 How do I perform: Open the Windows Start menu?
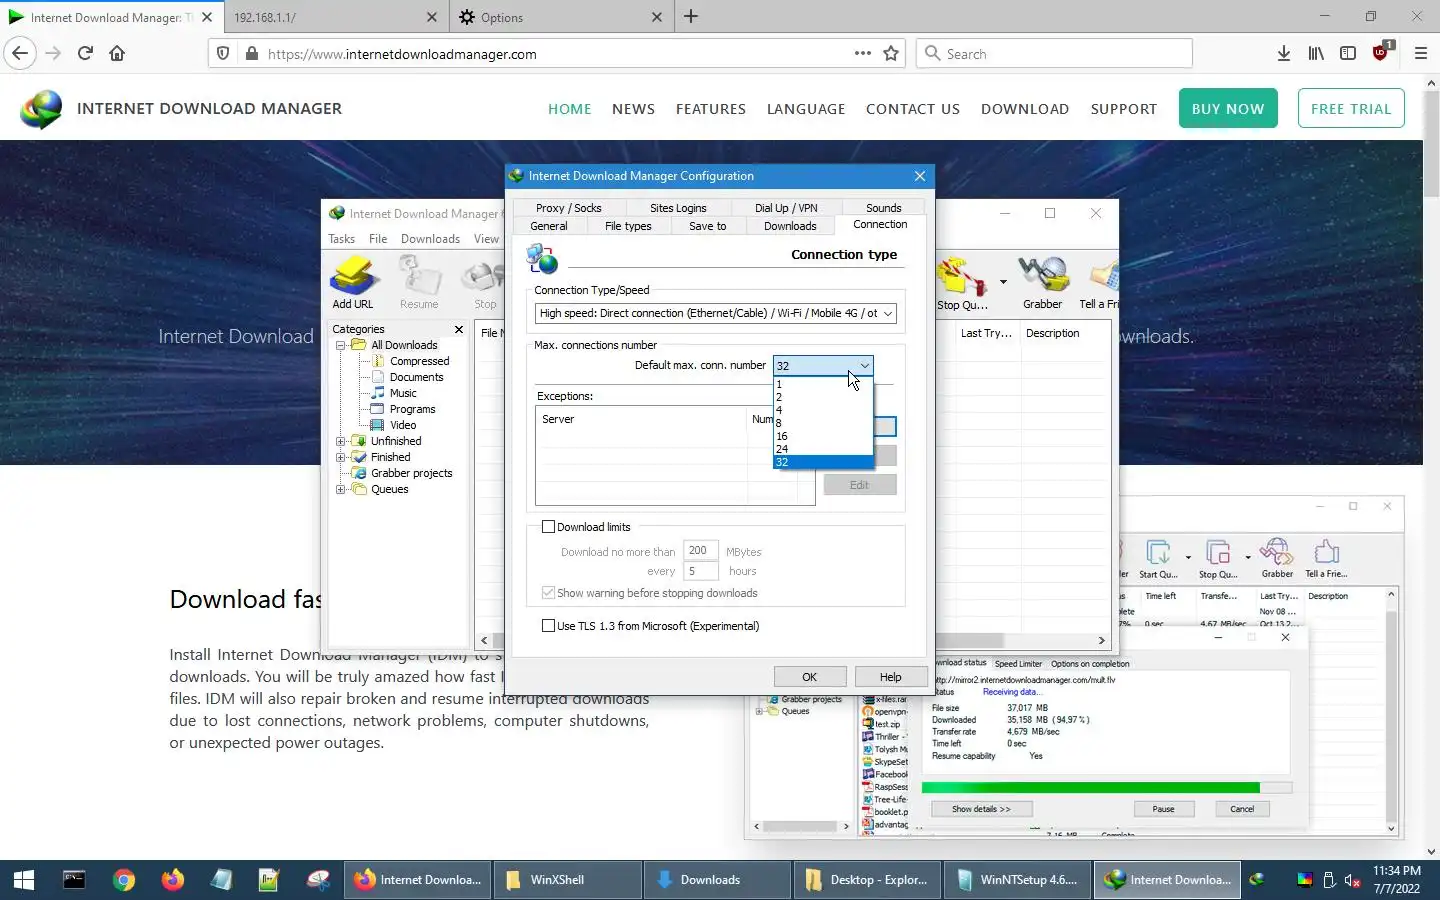point(24,880)
